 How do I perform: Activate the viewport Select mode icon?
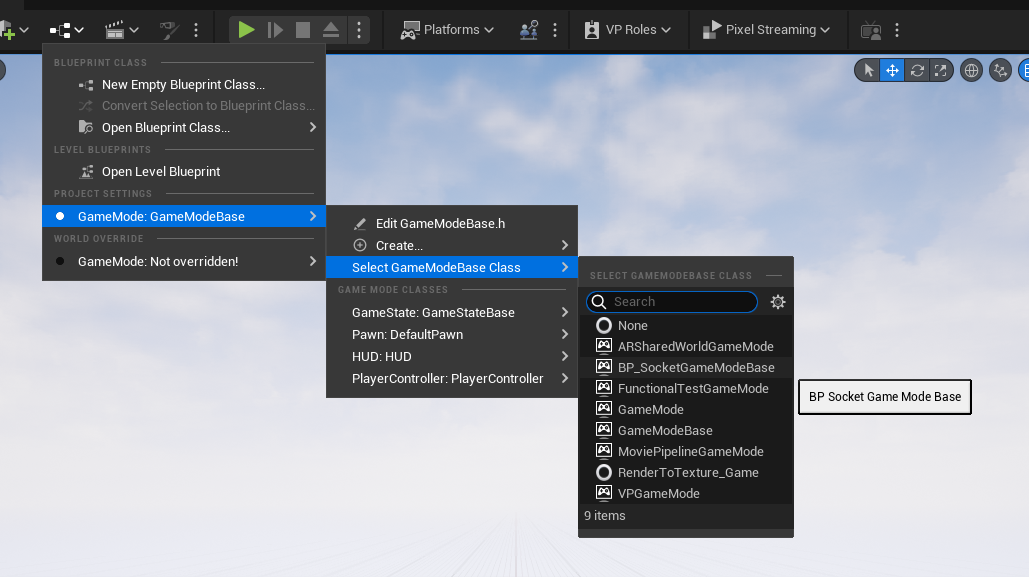(x=868, y=70)
